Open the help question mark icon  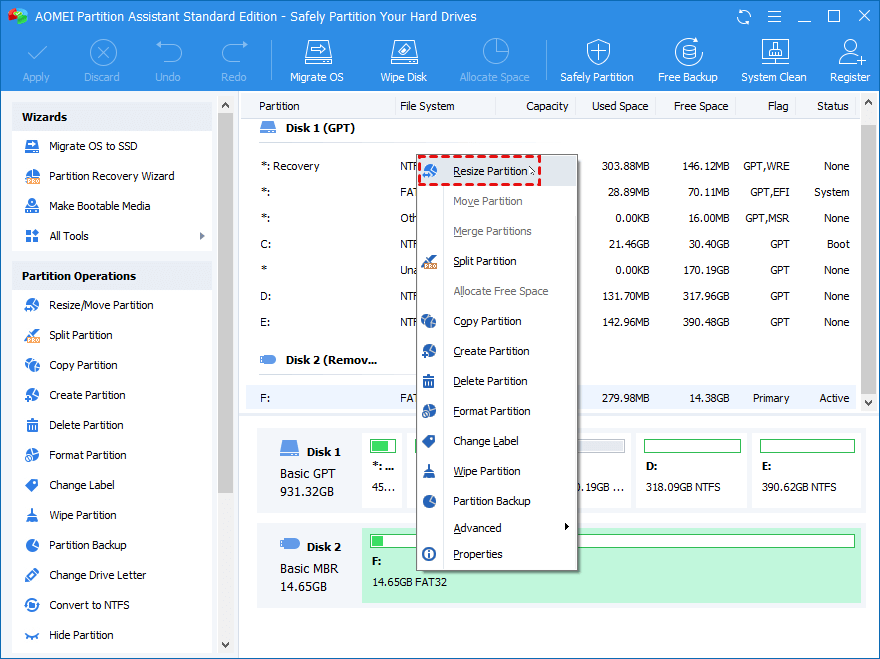click(x=773, y=17)
